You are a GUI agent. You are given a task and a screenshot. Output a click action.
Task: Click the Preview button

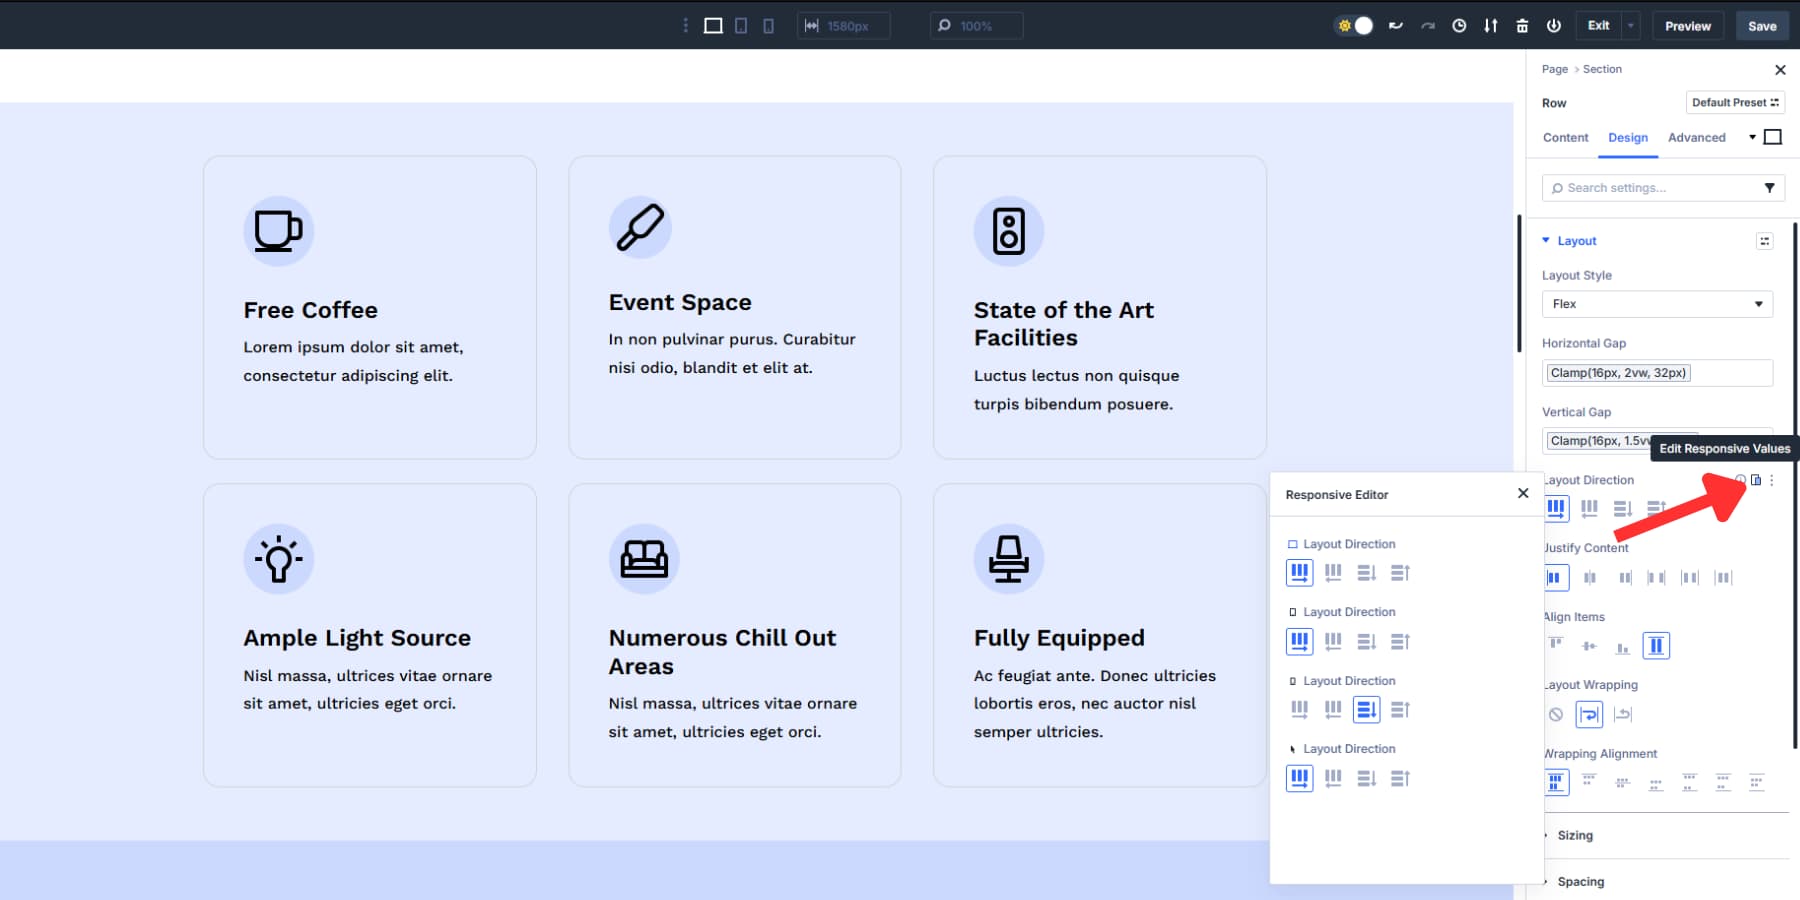[1688, 25]
